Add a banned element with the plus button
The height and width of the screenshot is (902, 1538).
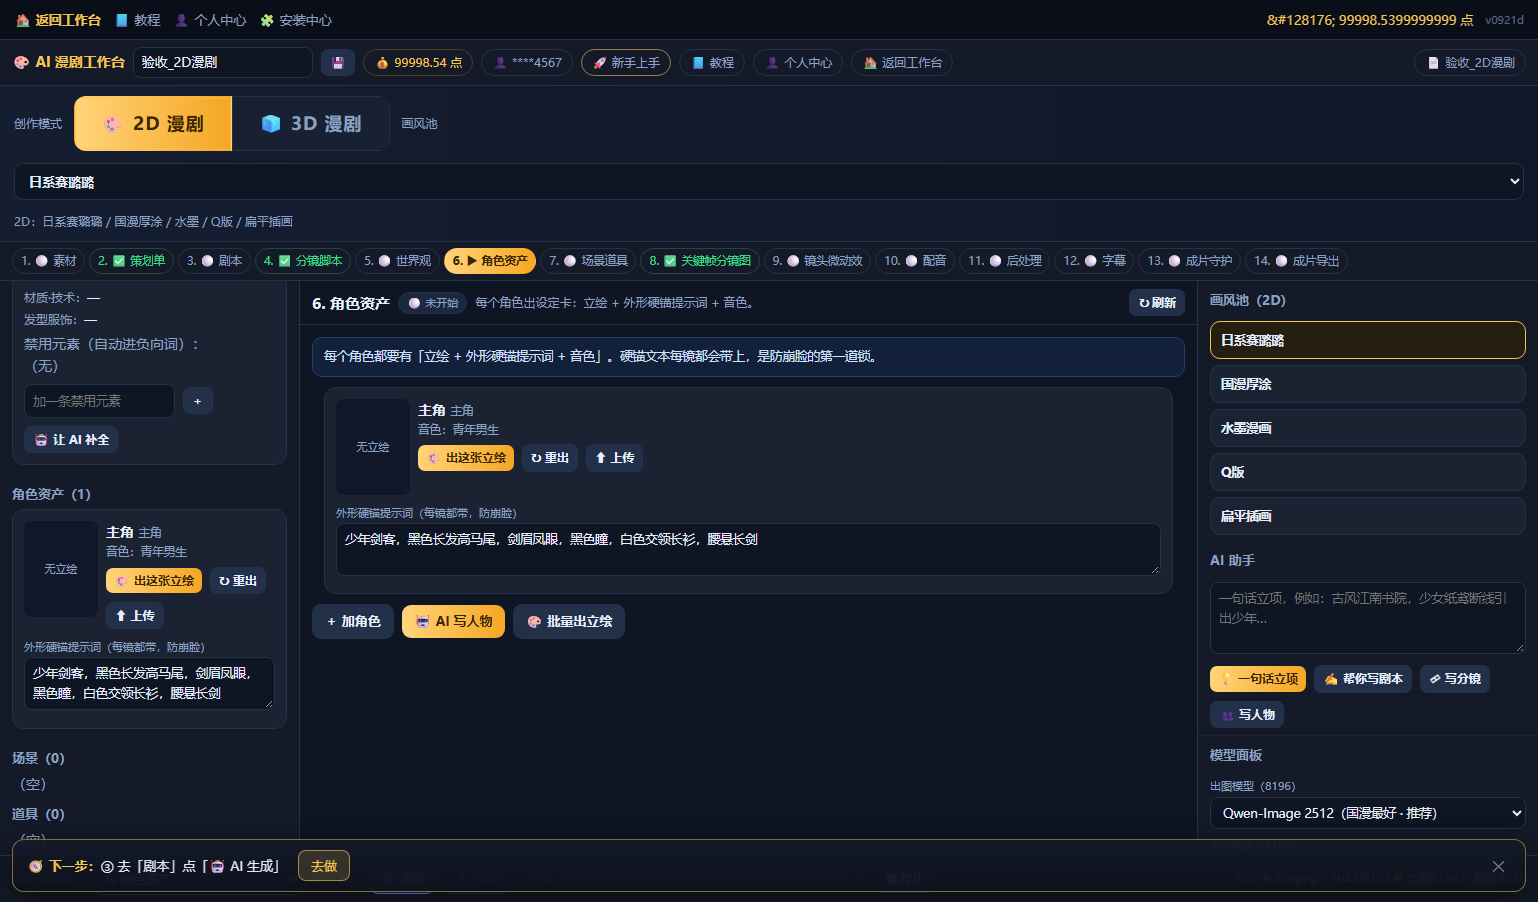(197, 401)
